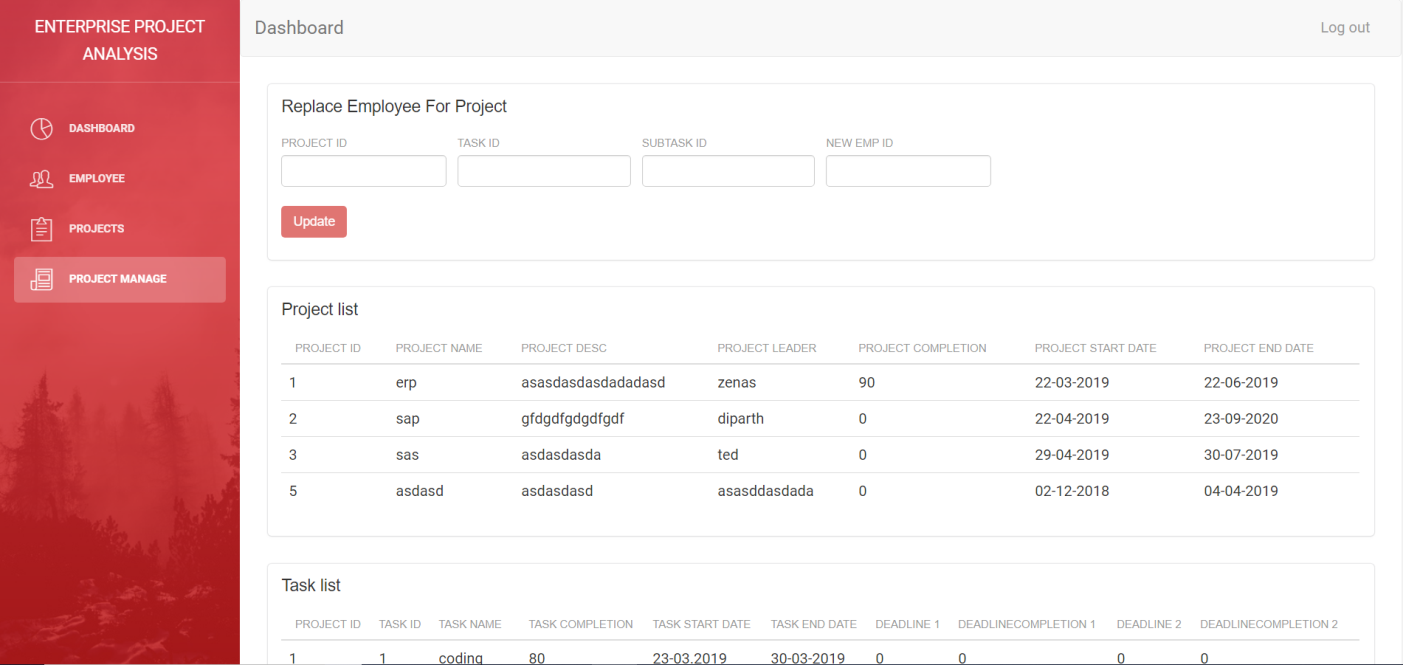Select project name 'erp' cell
Viewport: 1403px width, 665px height.
[406, 383]
